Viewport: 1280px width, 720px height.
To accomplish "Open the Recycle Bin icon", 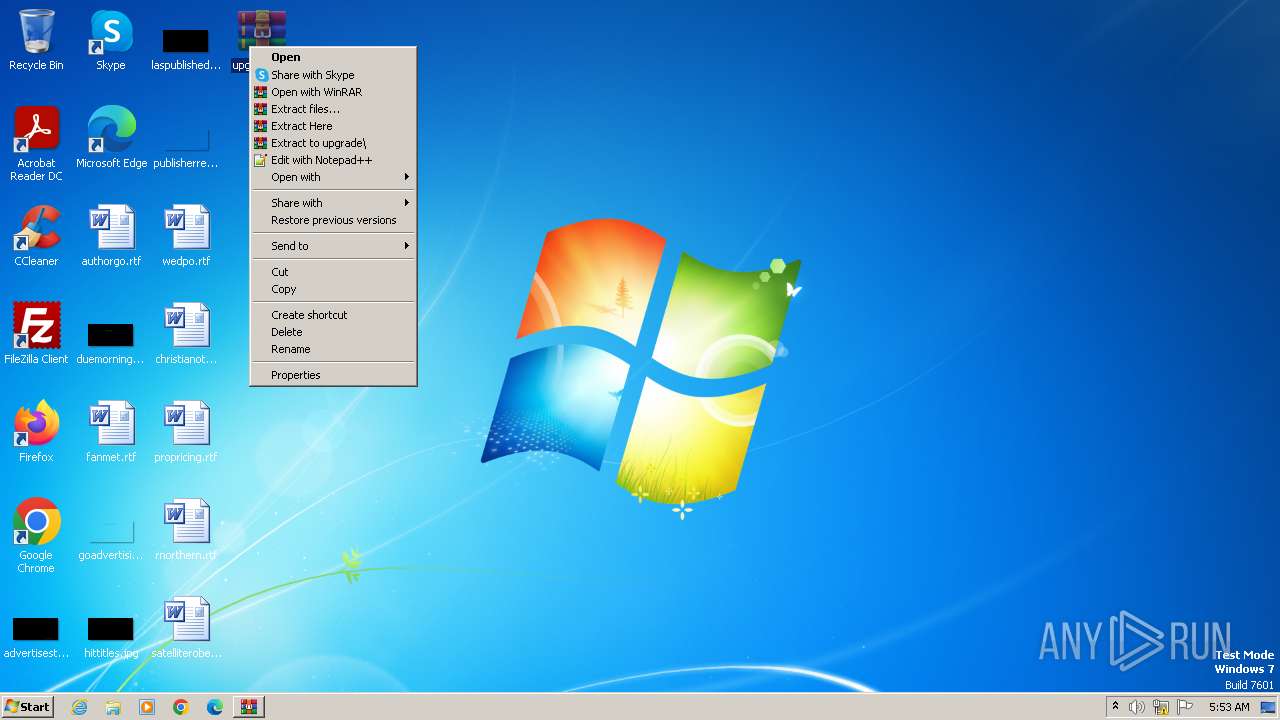I will tap(36, 40).
